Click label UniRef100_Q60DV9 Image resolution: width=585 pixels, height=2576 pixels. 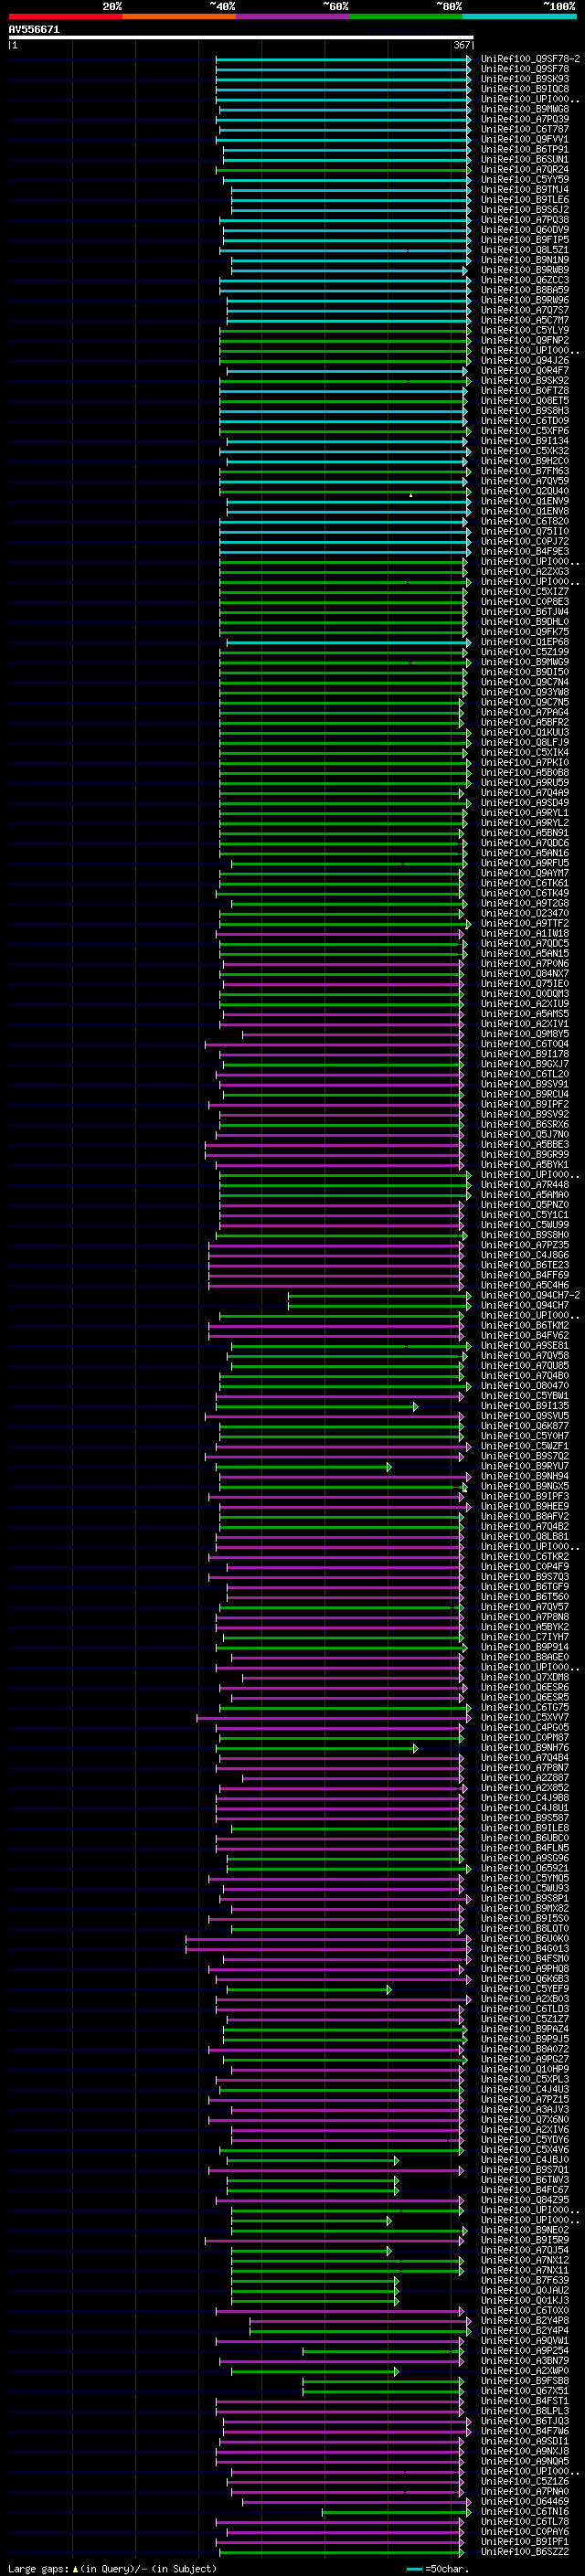[x=525, y=230]
